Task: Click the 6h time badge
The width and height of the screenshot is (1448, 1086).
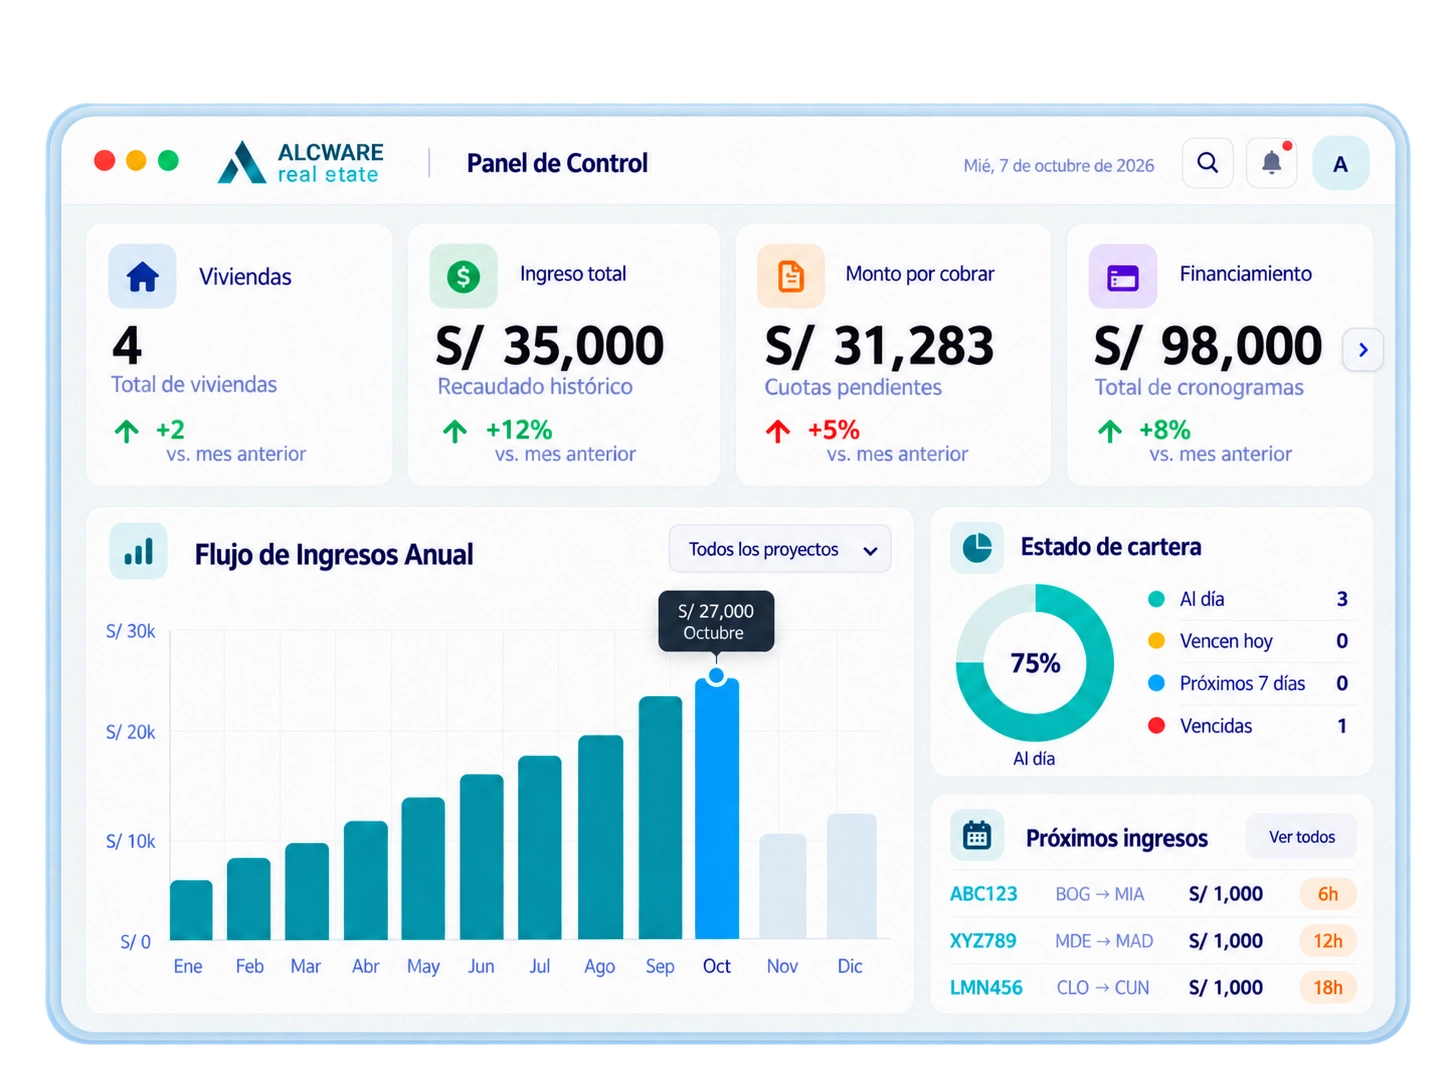Action: [x=1328, y=894]
